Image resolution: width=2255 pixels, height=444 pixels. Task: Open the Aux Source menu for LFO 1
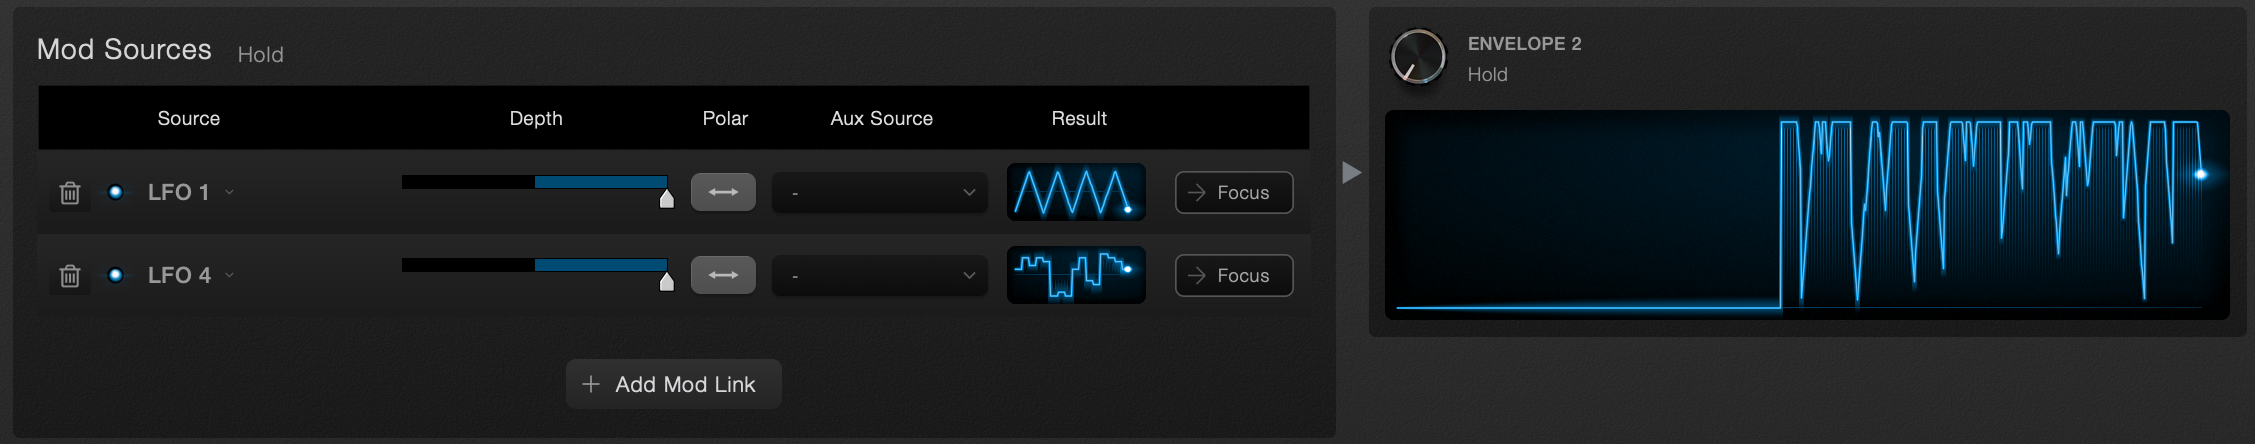pos(880,192)
